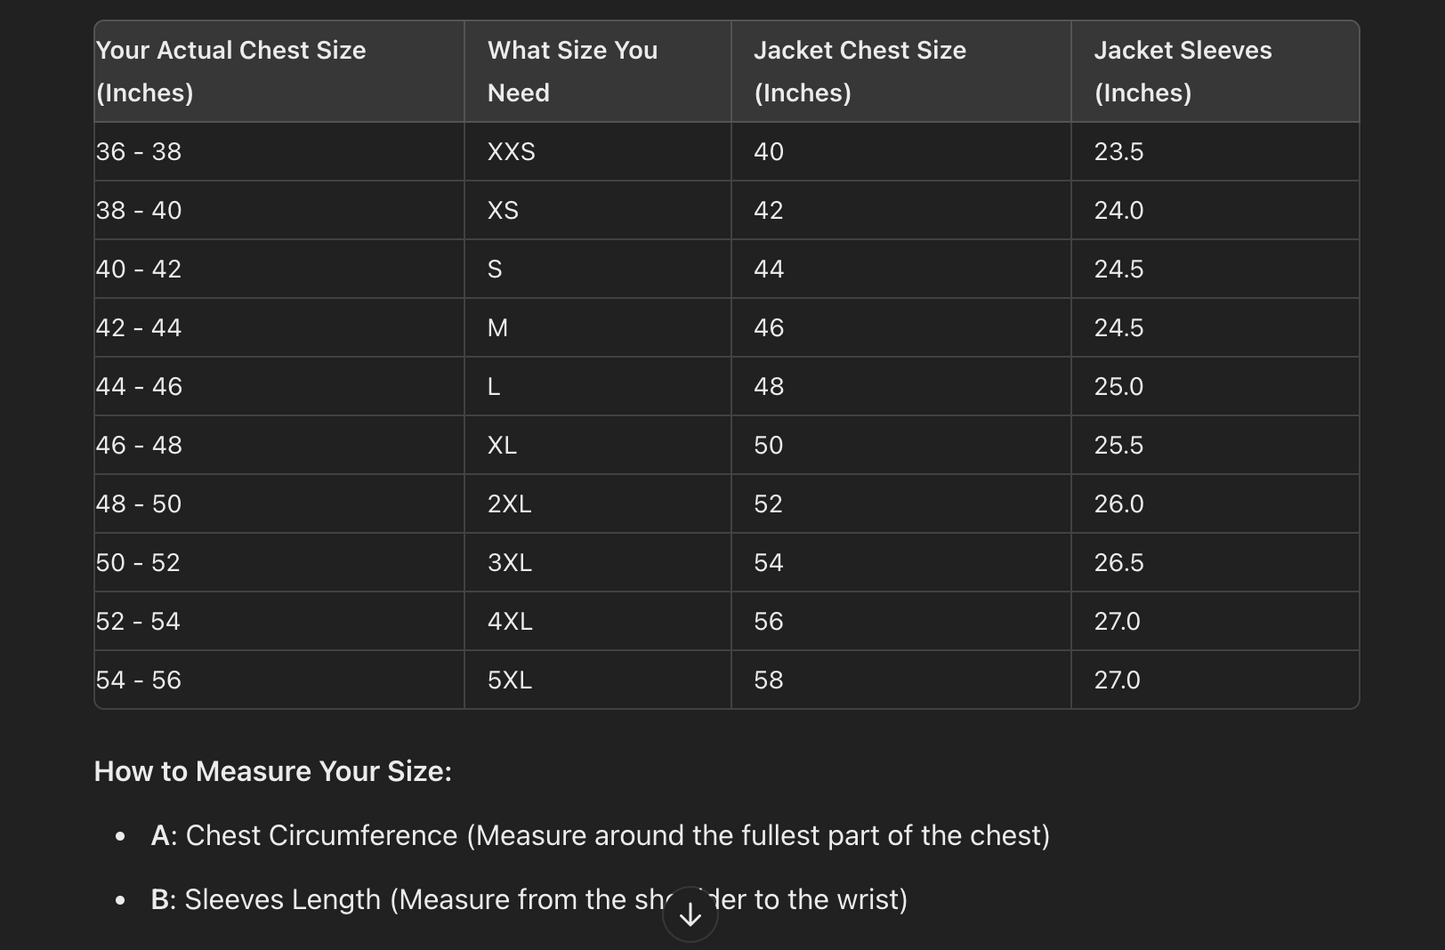The width and height of the screenshot is (1445, 950).
Task: Click the 2XL size cell
Action: [509, 504]
